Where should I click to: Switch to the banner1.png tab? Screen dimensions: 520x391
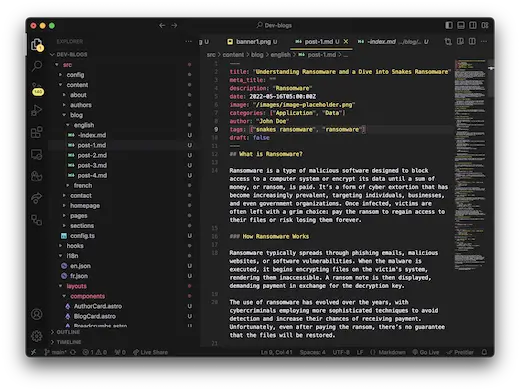(253, 42)
